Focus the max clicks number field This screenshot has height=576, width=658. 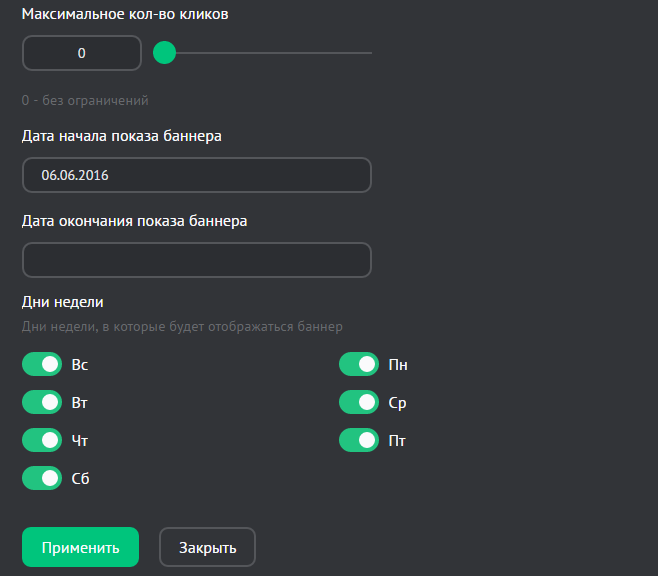click(82, 53)
